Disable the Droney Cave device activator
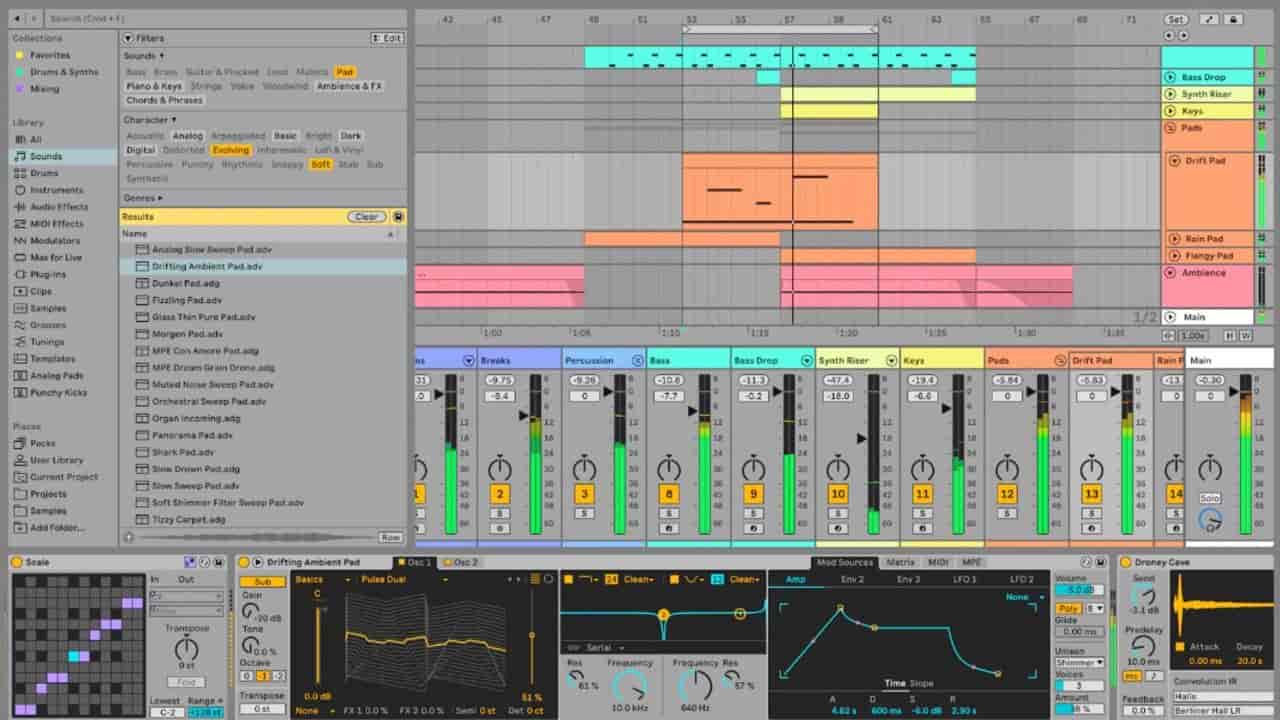This screenshot has height=720, width=1280. 1127,562
